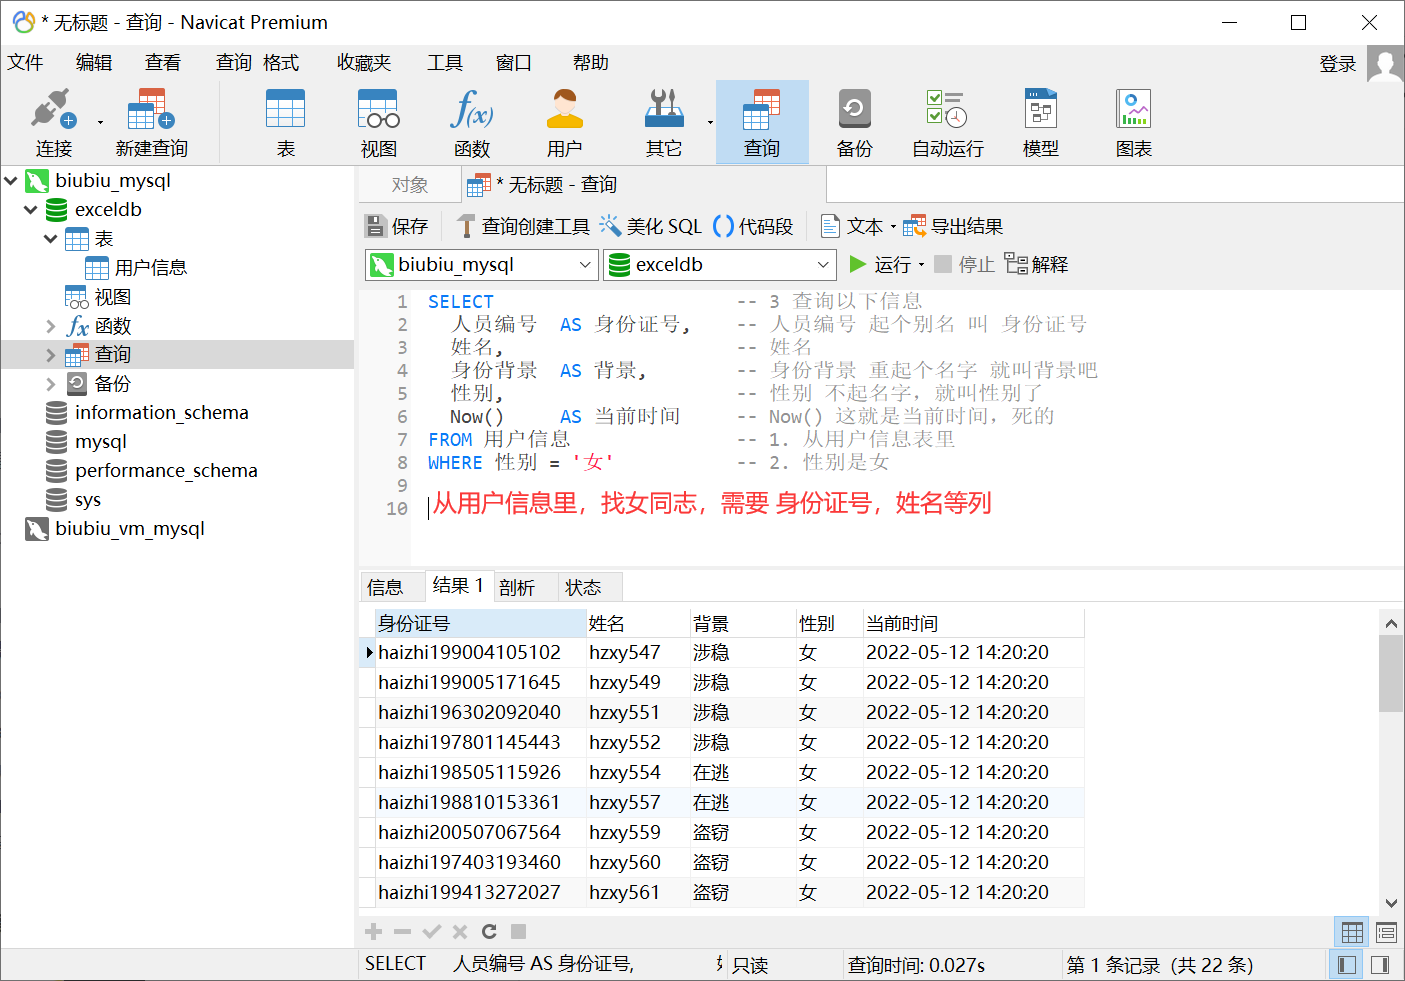Select the Query (查询) toolbar icon
The image size is (1405, 981).
coord(762,122)
